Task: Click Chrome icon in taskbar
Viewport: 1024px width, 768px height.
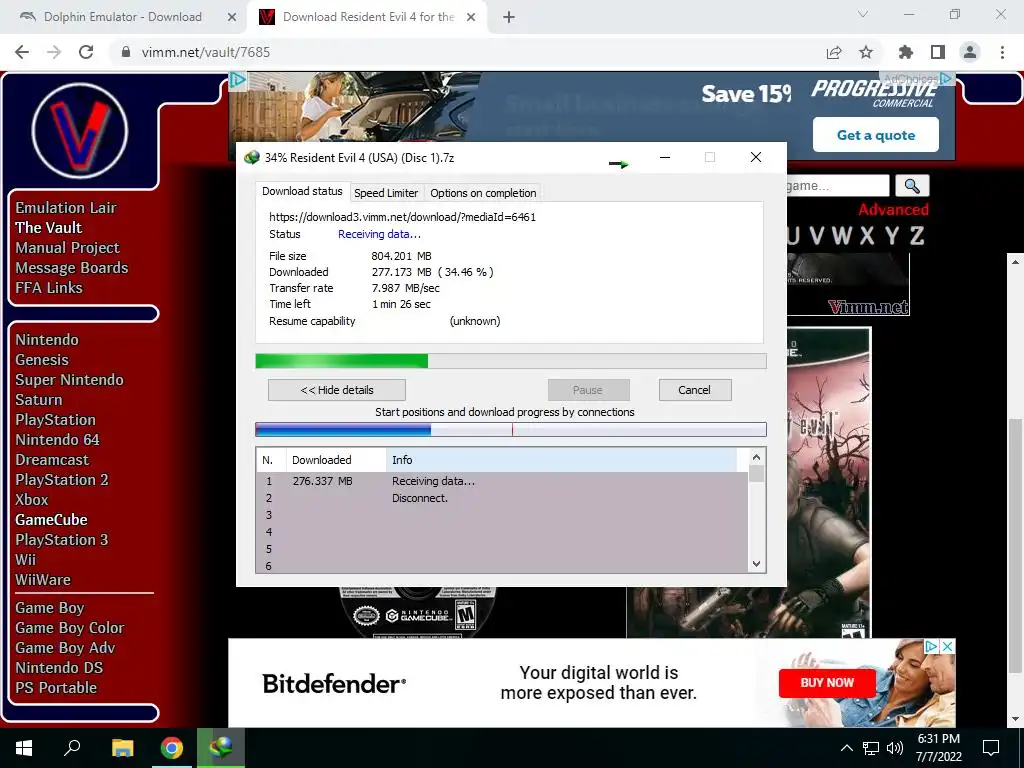Action: coord(172,748)
